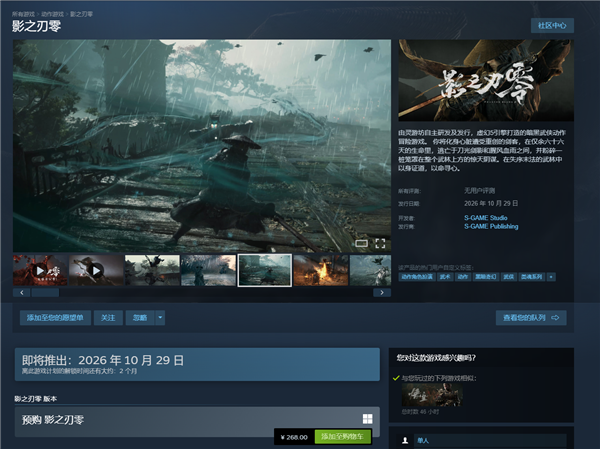Open the 影之刃零 header capsule image
This screenshot has height=449, width=600.
click(x=486, y=80)
